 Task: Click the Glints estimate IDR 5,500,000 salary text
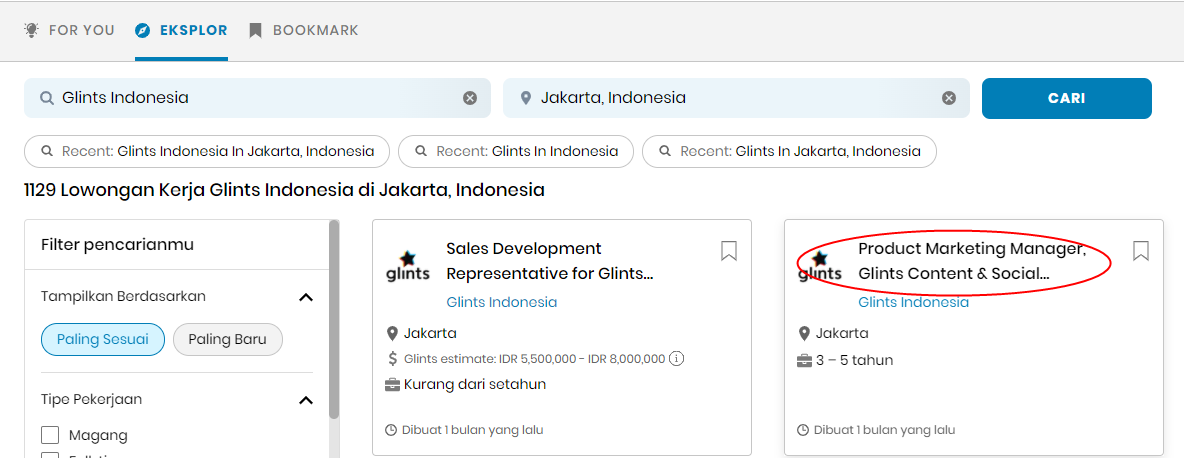535,359
